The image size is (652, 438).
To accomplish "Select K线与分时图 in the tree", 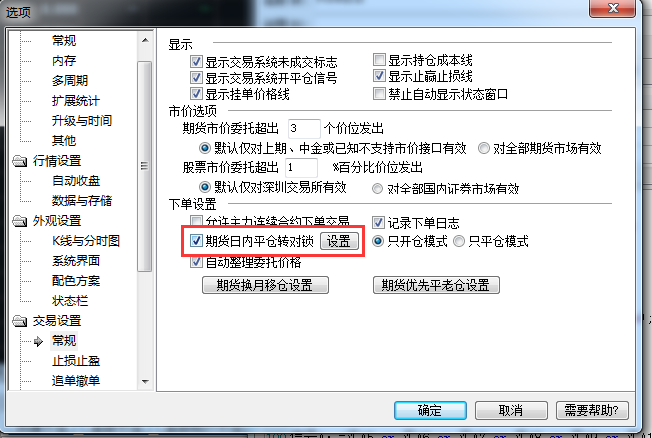I will (x=86, y=241).
